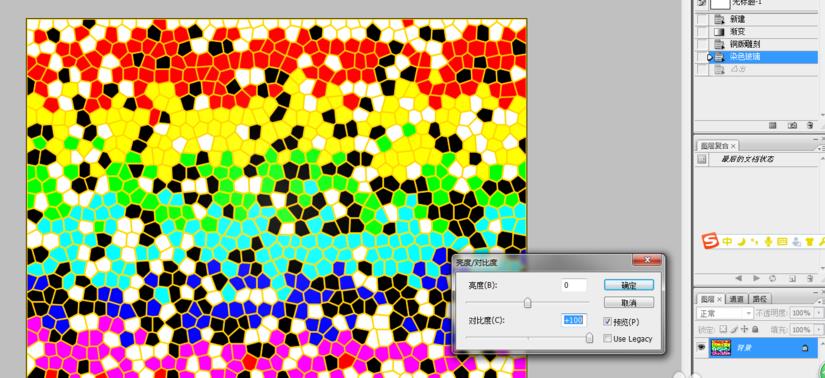Click the lock transparent pixels icon
825x378 pixels.
point(723,330)
